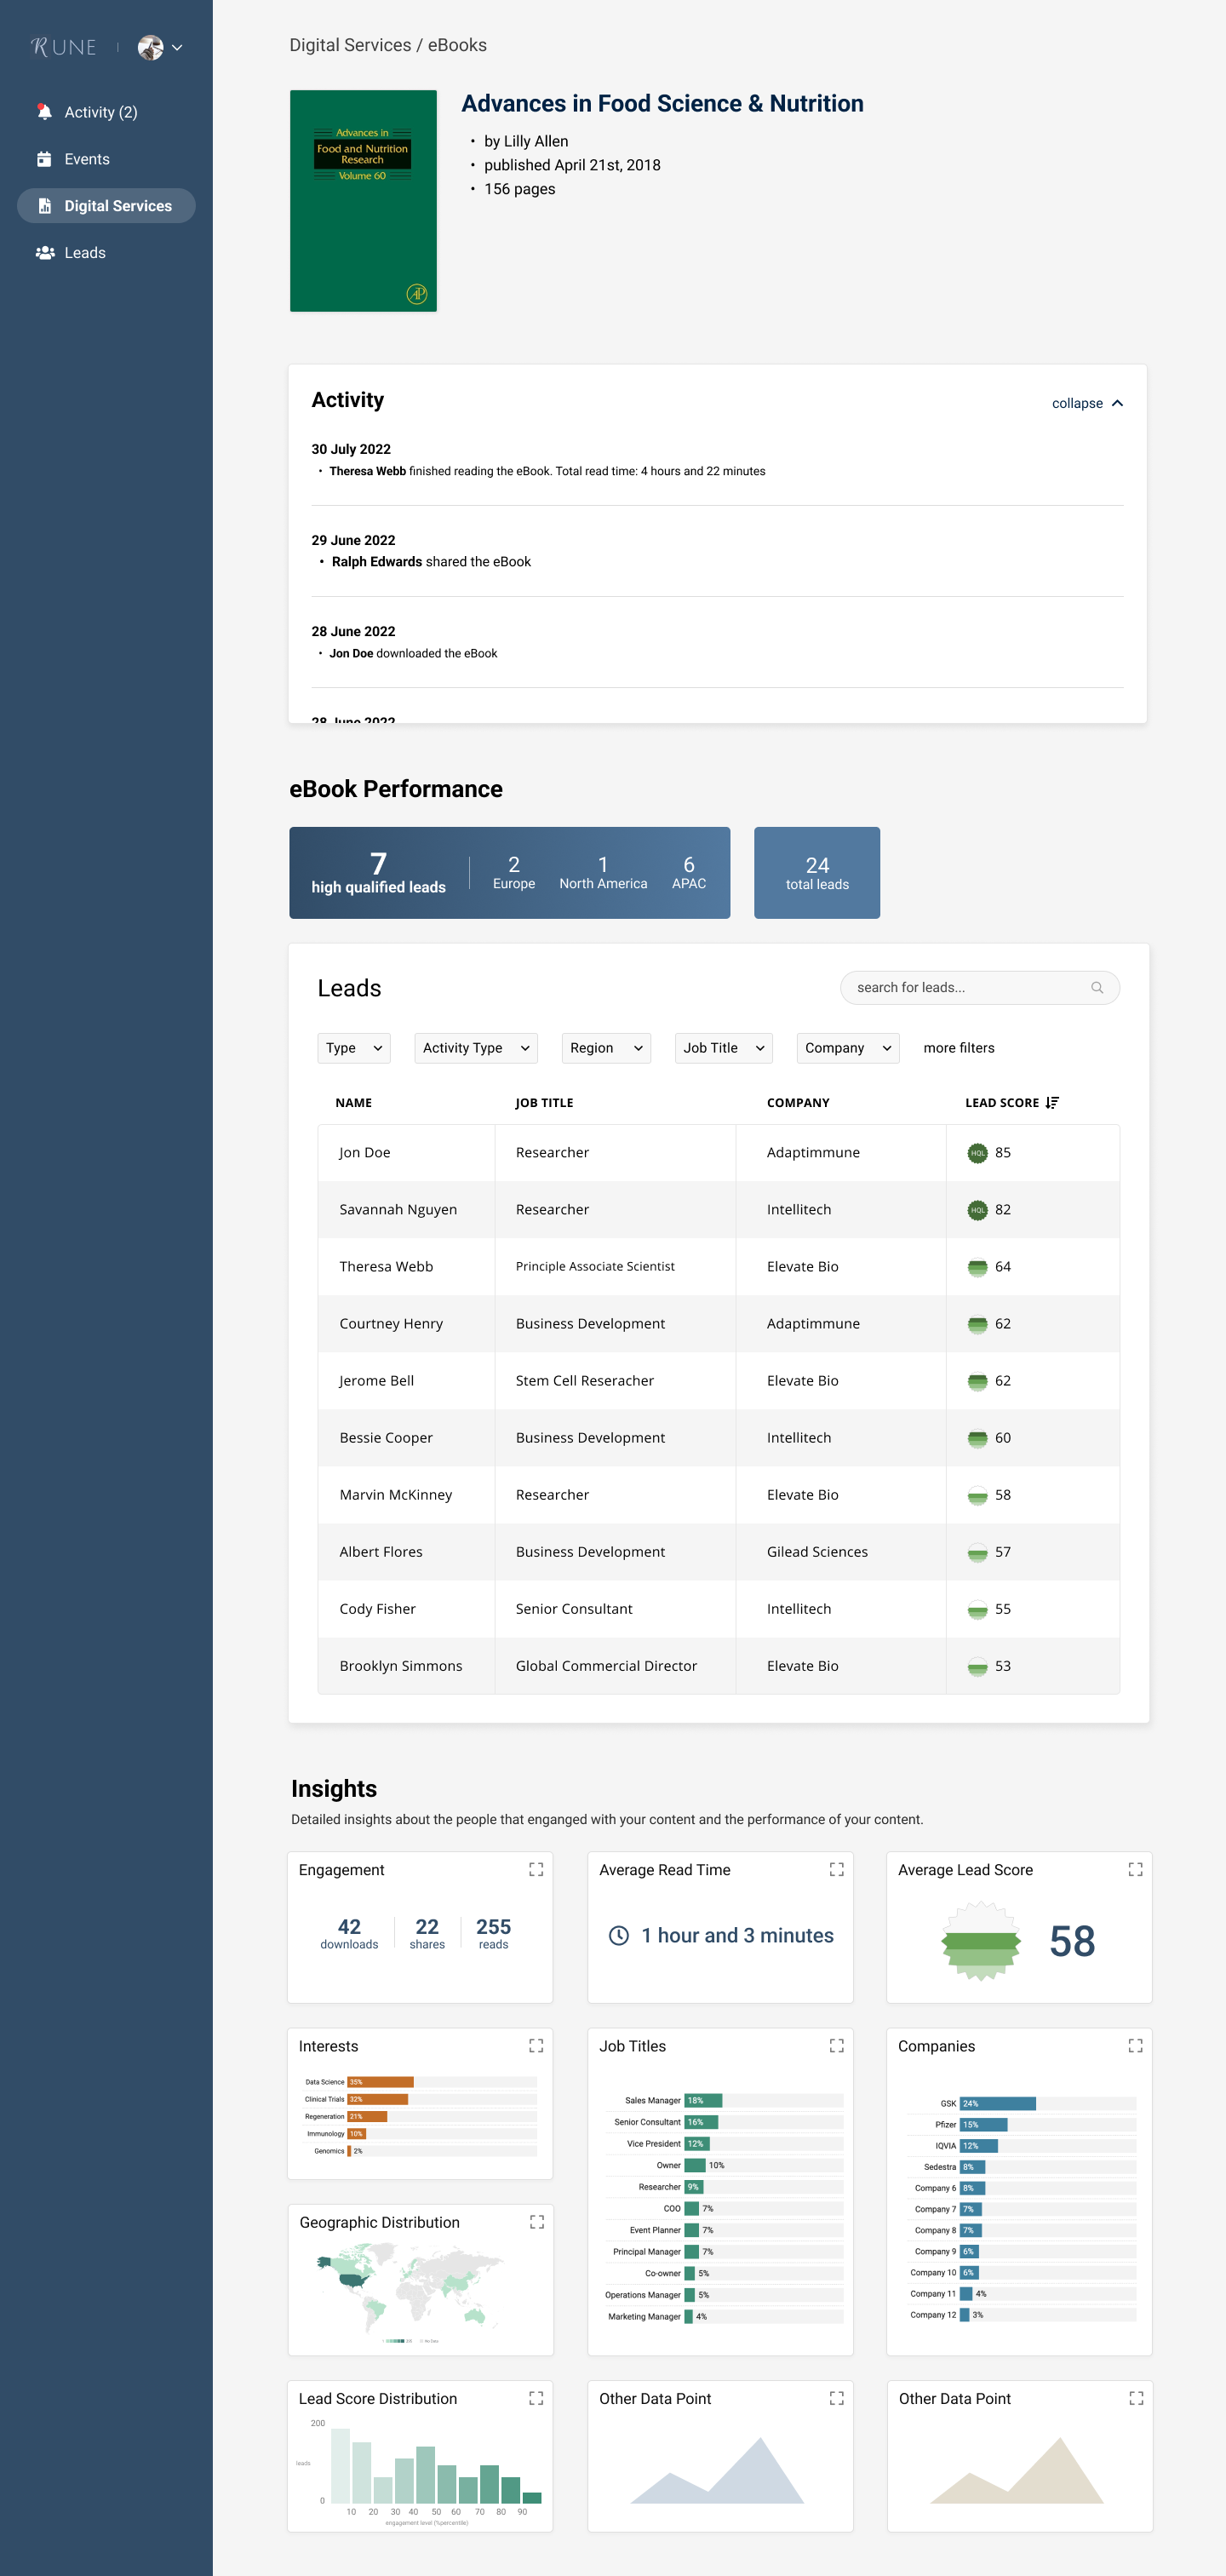This screenshot has height=2576, width=1226.
Task: Select Digital Services in sidebar
Action: [x=106, y=206]
